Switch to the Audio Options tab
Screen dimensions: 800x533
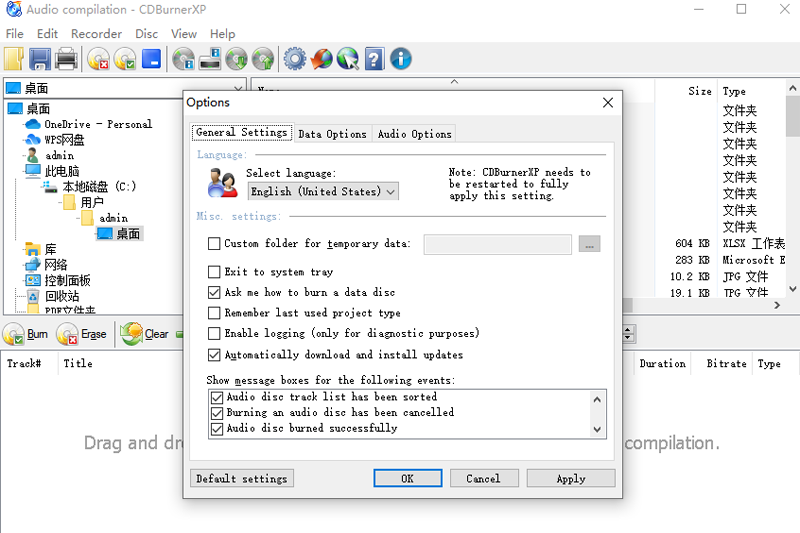[x=415, y=134]
